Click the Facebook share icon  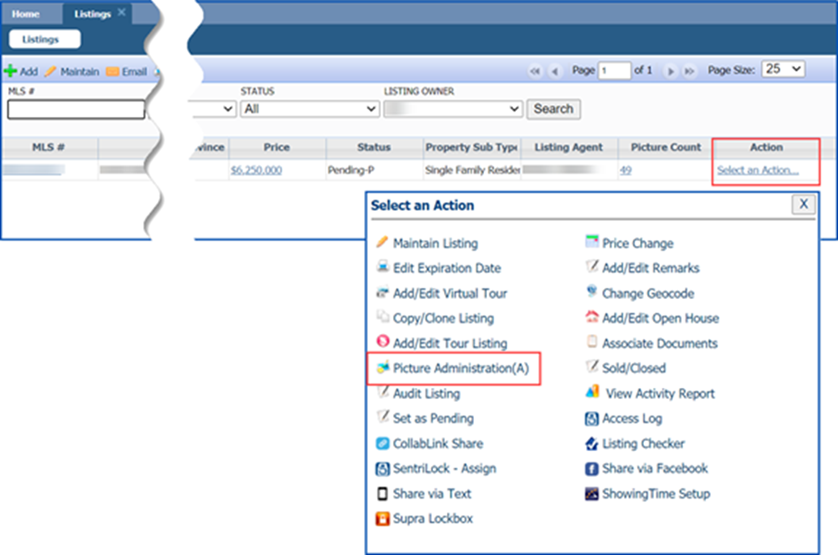[592, 469]
